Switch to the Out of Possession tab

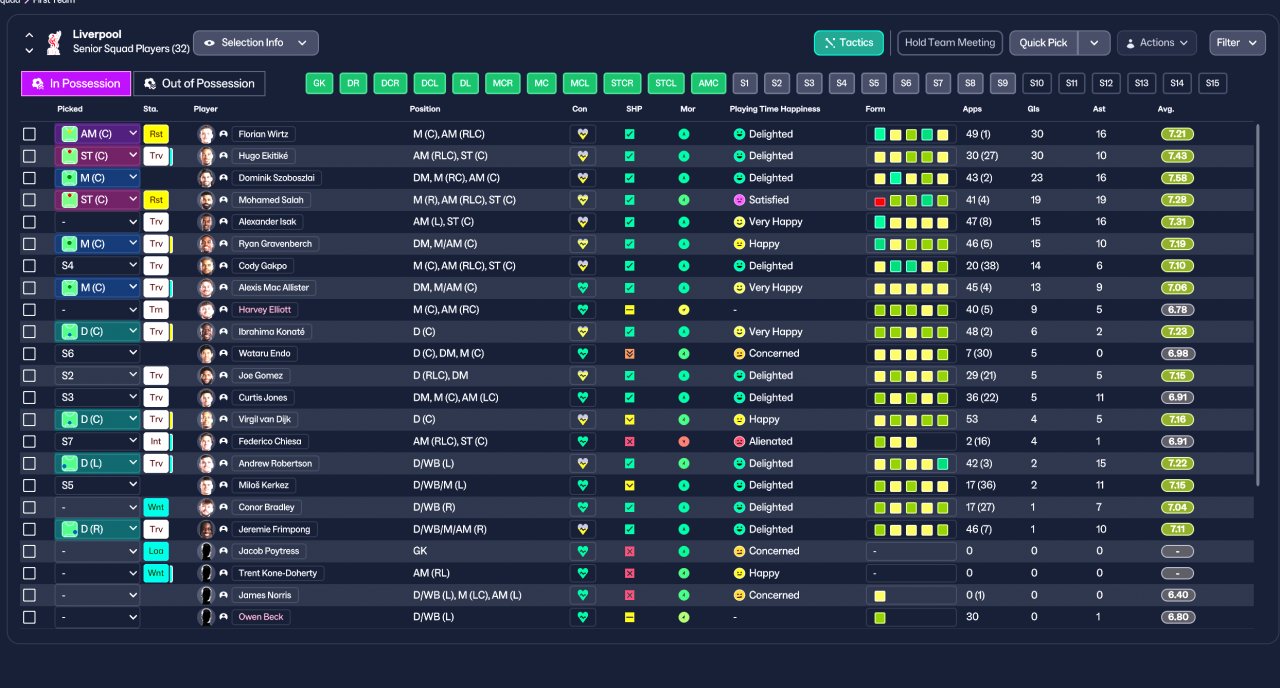point(200,84)
